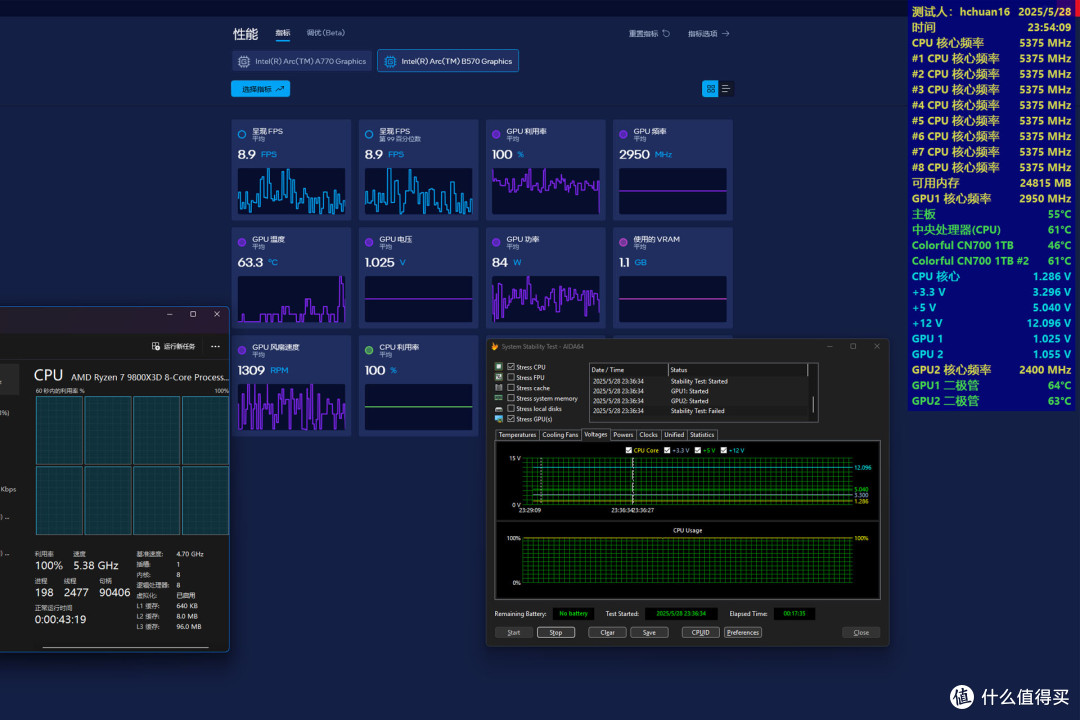1080x720 pixels.
Task: Enable the Stress FPU checkbox
Action: [511, 377]
